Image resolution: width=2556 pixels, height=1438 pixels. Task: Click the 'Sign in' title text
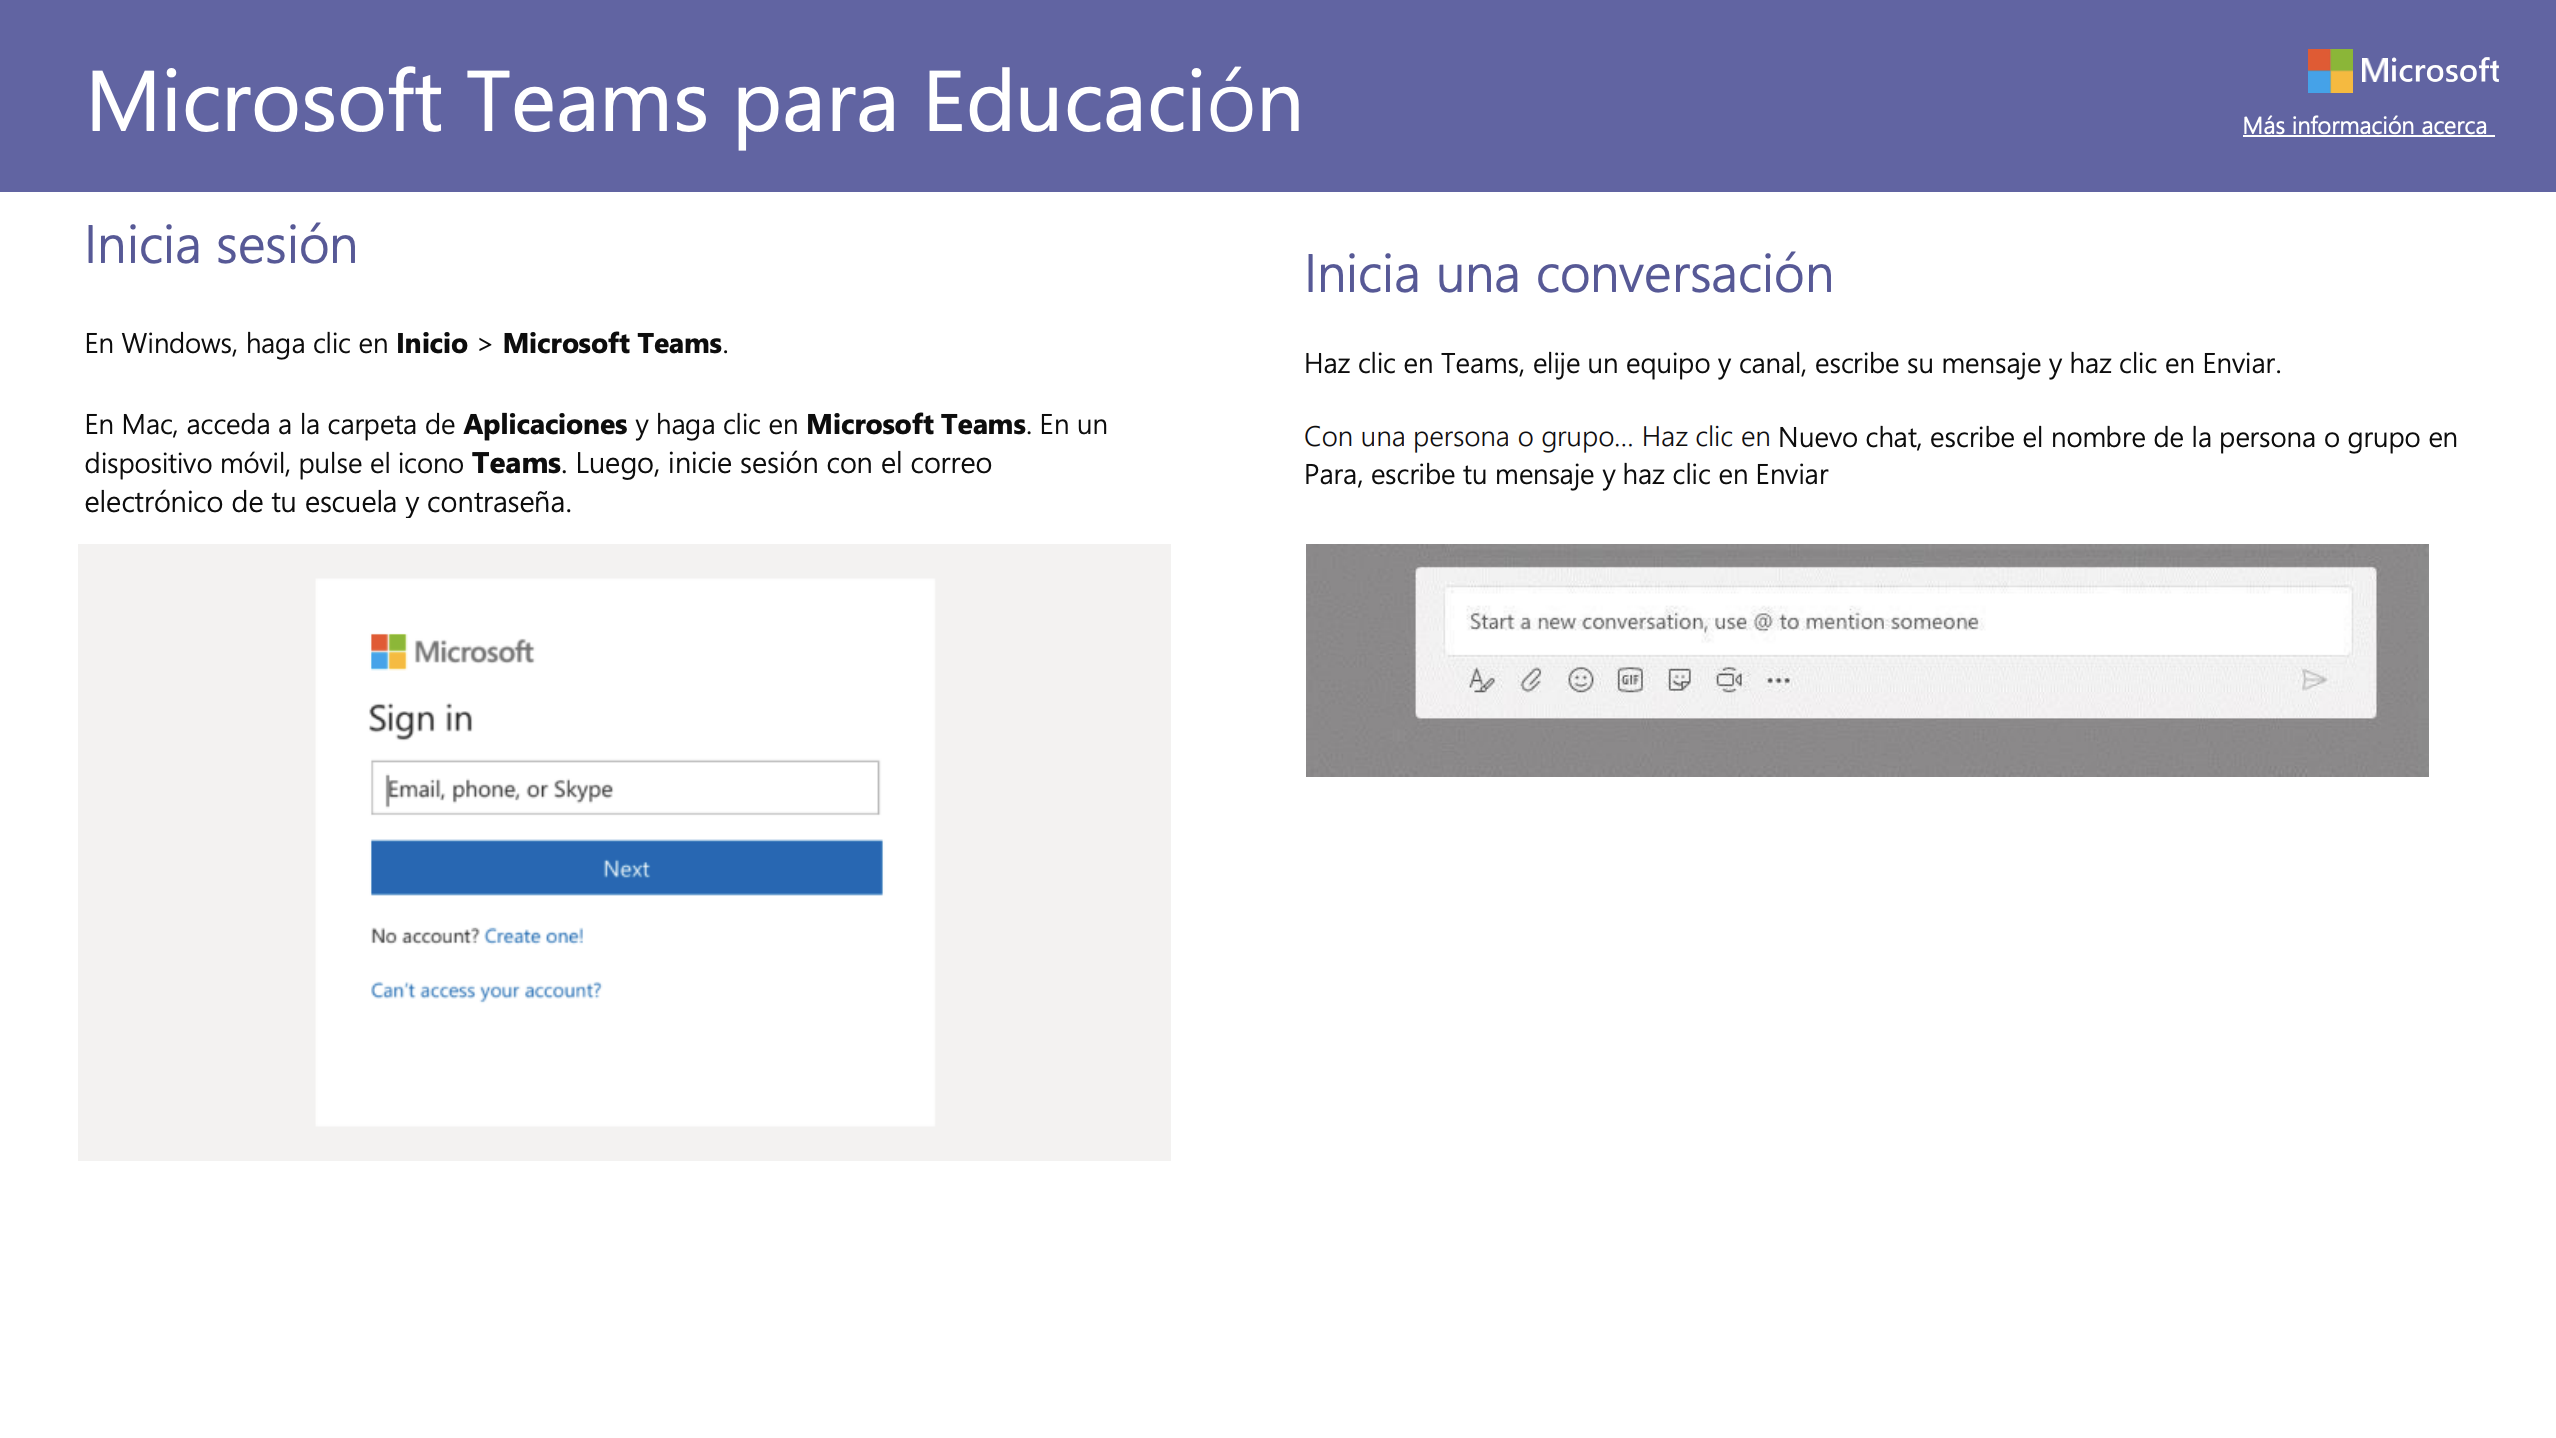click(420, 718)
